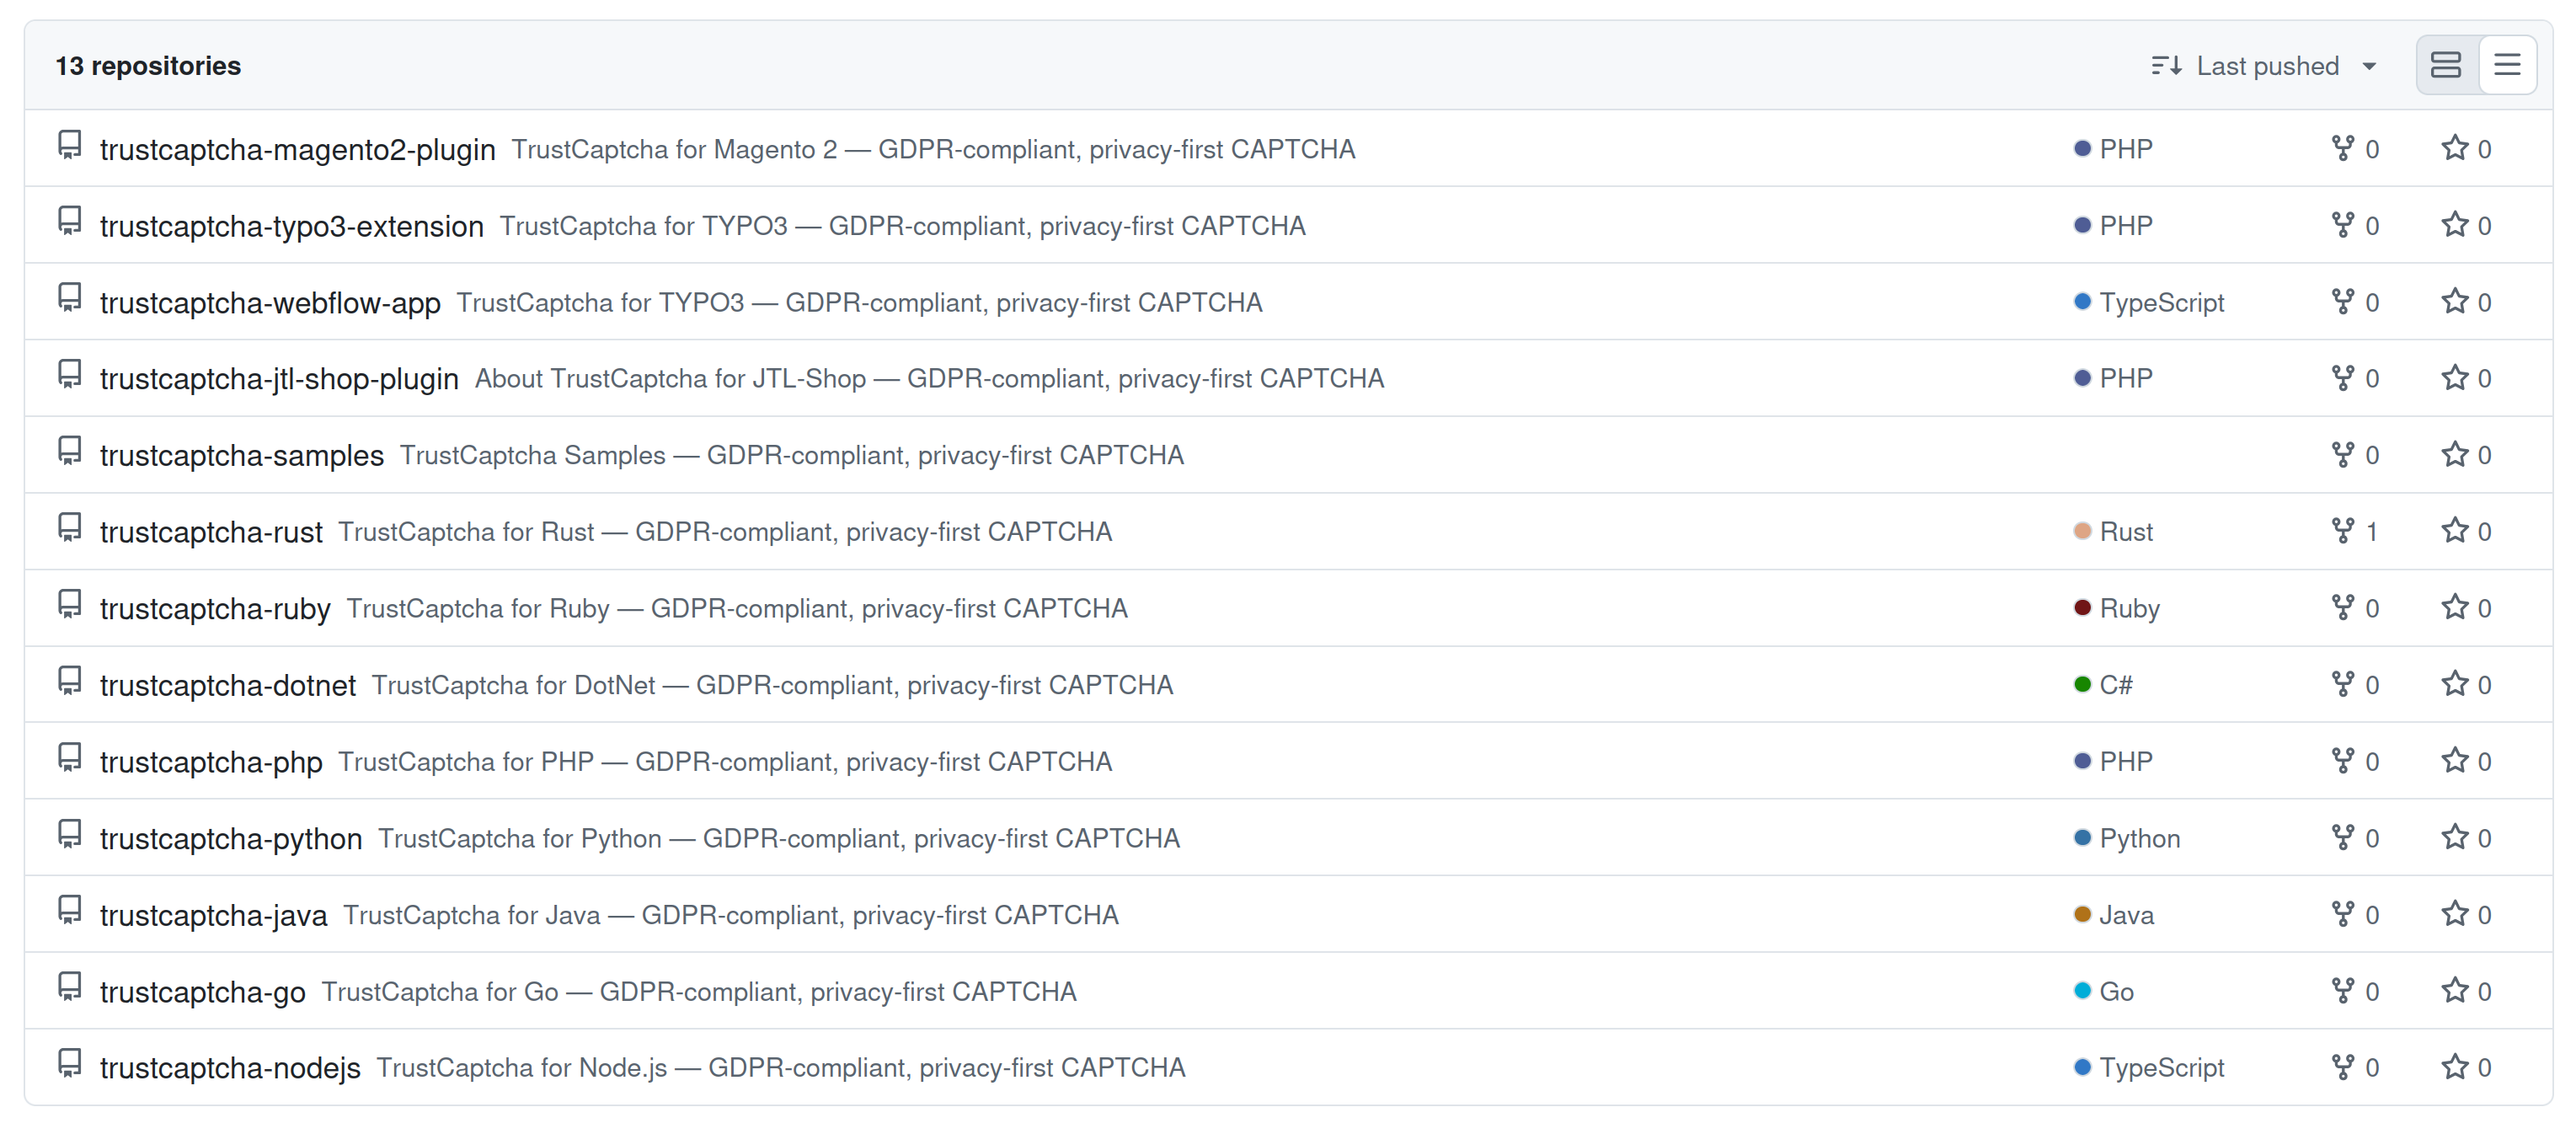Open the Last pushed sort dropdown
Viewport: 2576px width, 1134px height.
point(2264,66)
